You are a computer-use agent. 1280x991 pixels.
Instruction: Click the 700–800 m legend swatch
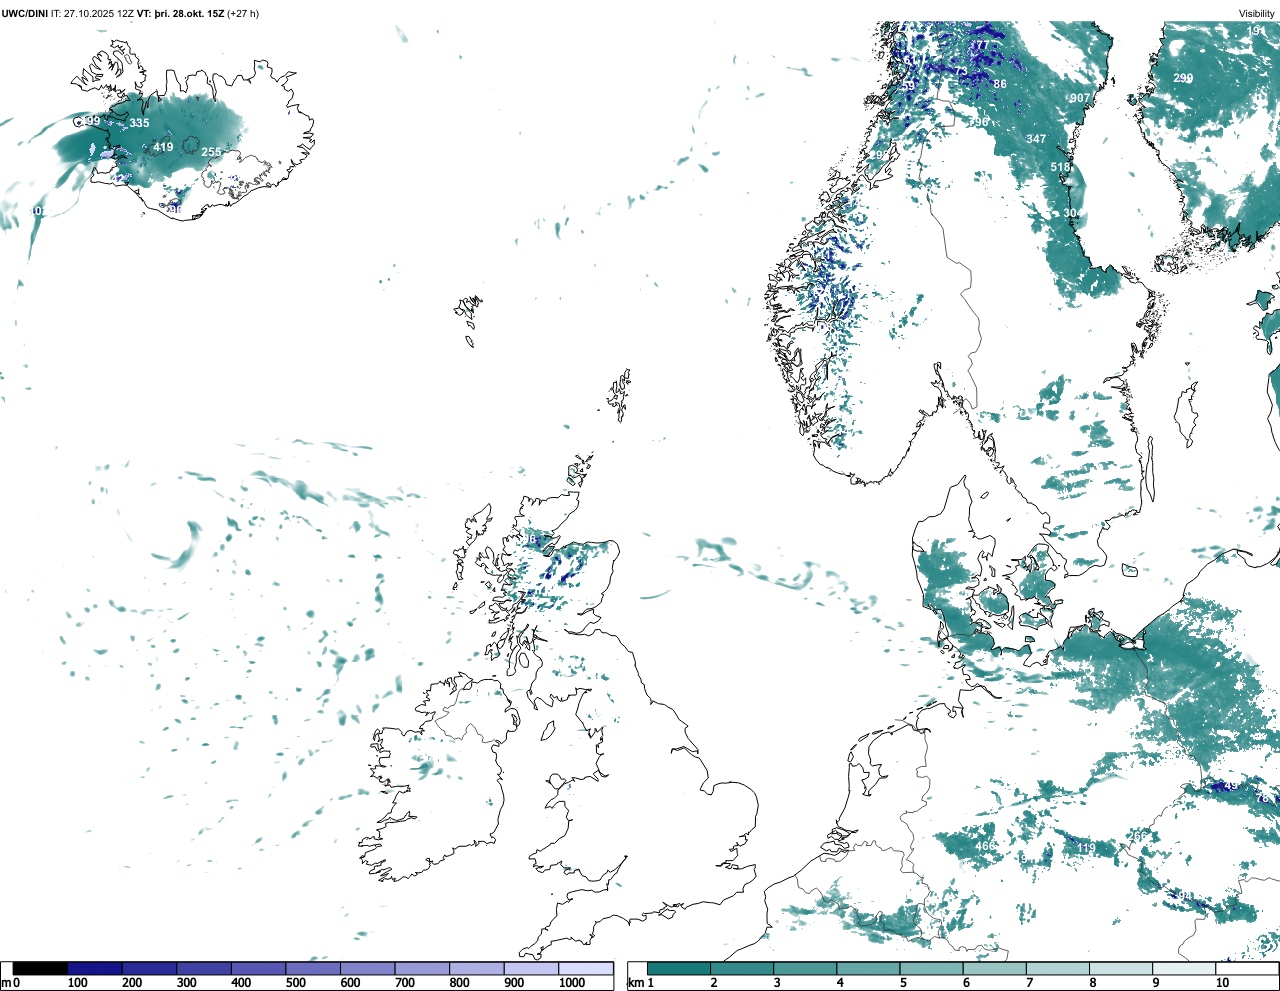[422, 969]
